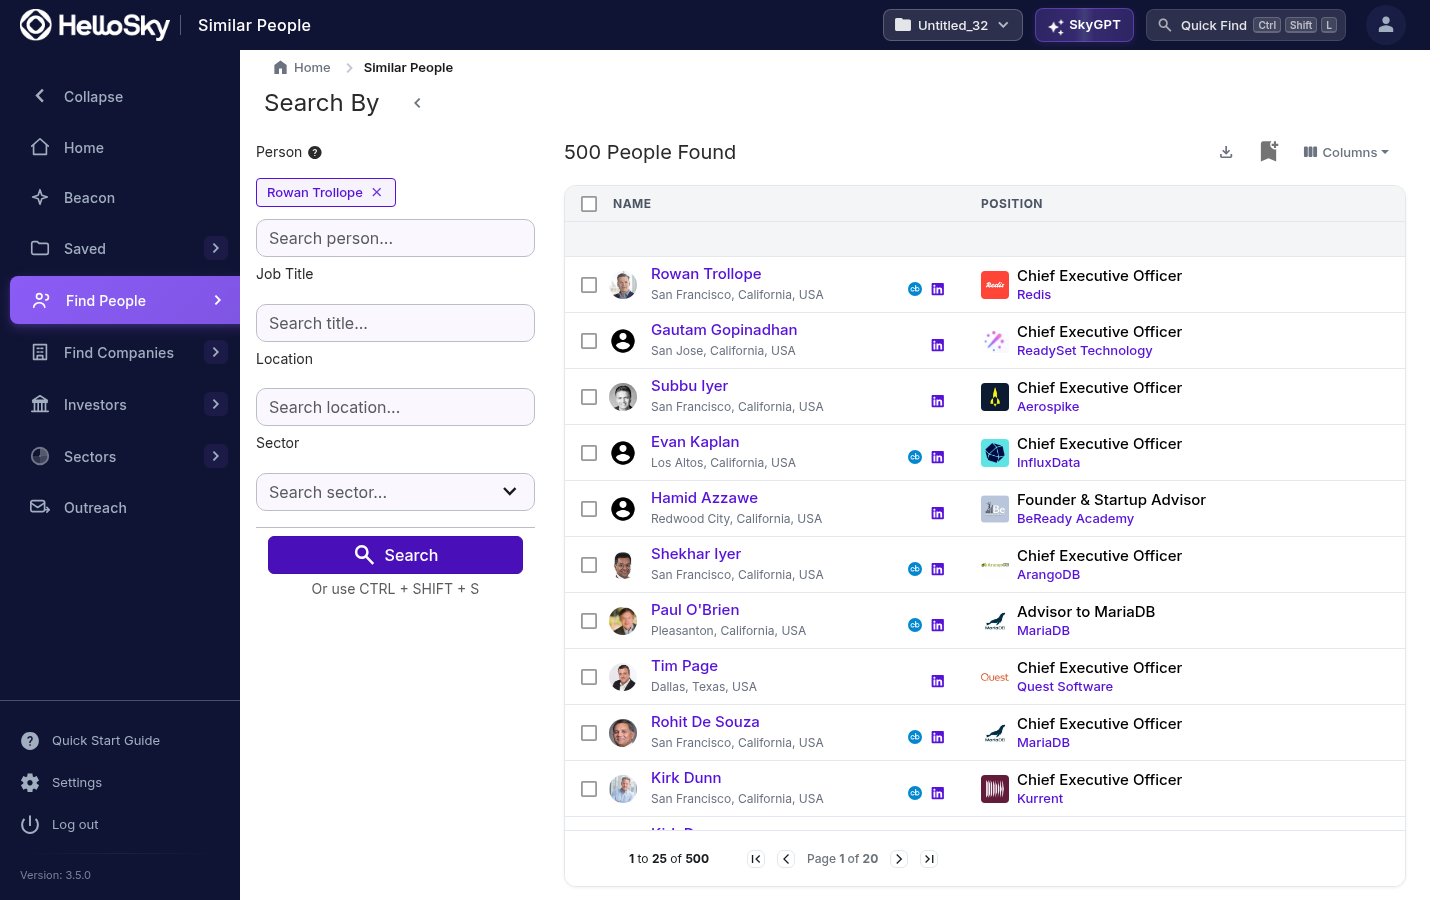Click the Person help question-mark icon
The image size is (1440, 900).
pos(315,152)
